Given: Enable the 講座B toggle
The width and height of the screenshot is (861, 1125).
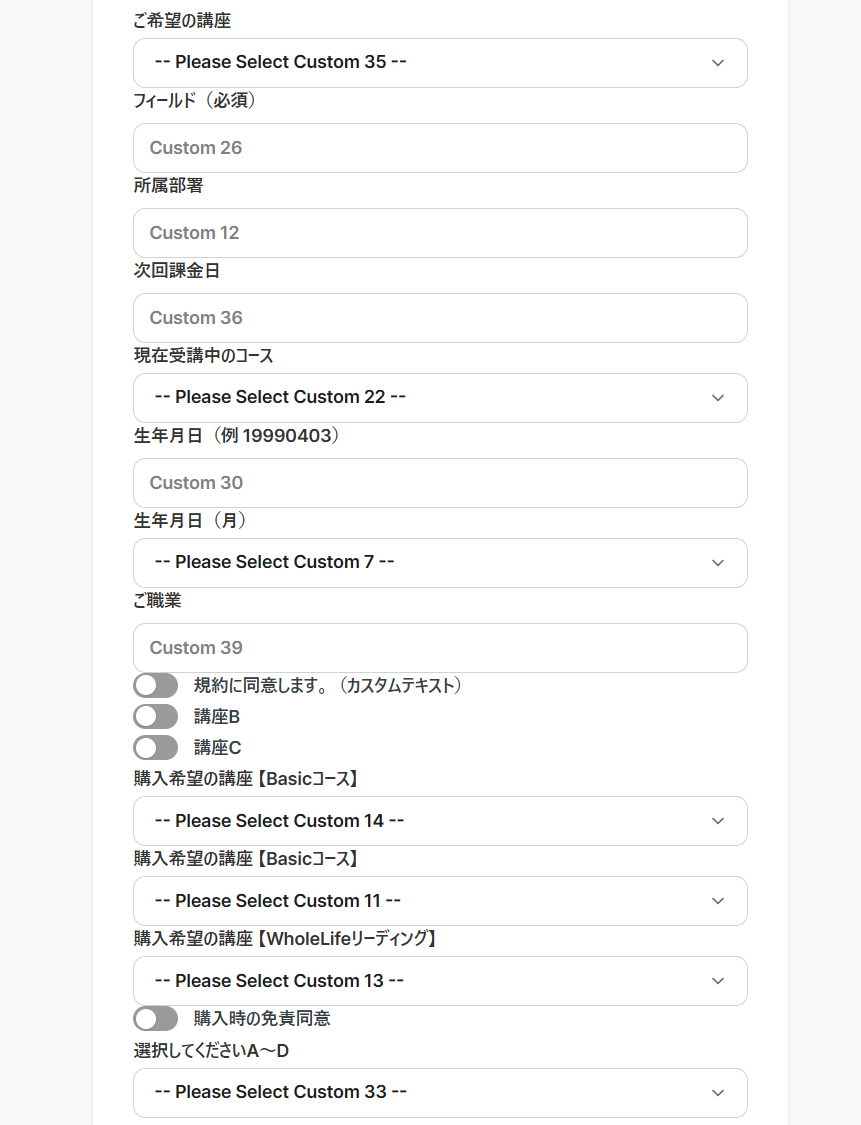Looking at the screenshot, I should tap(156, 716).
